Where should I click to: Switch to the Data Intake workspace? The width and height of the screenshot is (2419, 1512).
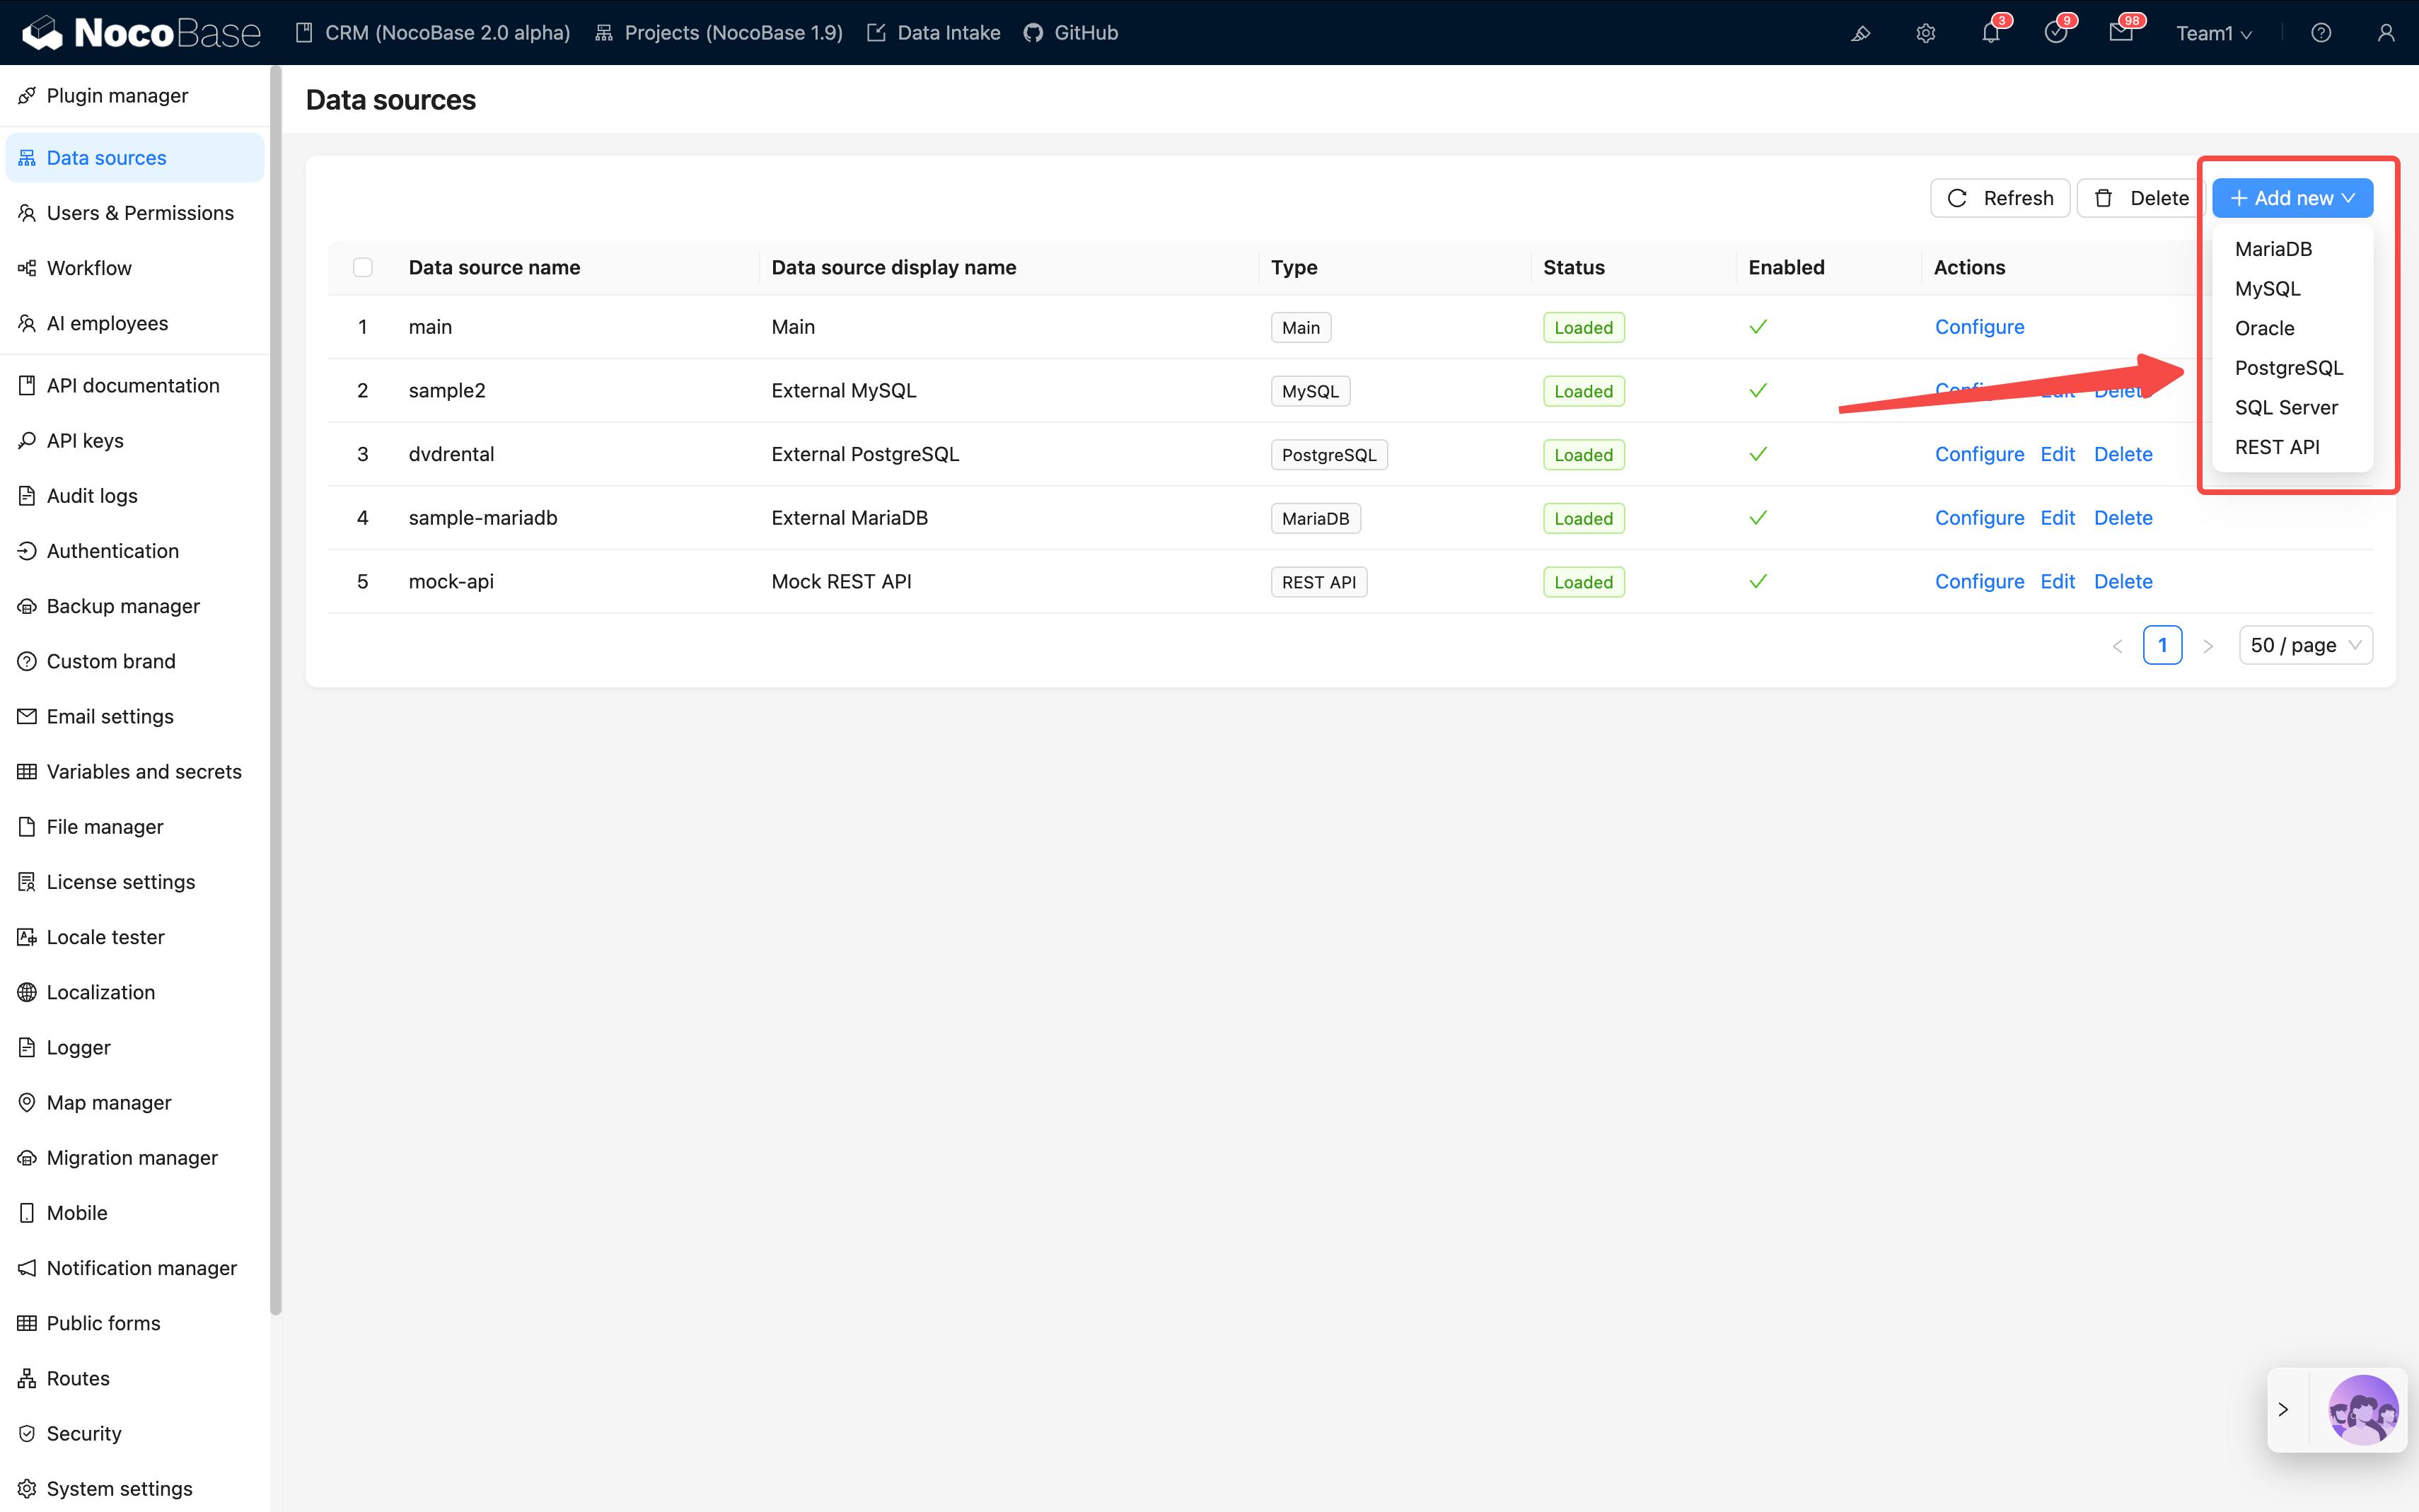(947, 32)
